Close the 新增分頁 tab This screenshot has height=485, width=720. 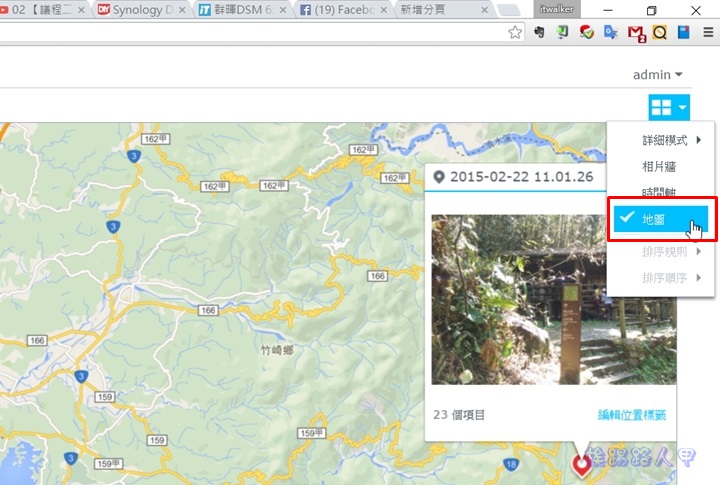coord(484,10)
